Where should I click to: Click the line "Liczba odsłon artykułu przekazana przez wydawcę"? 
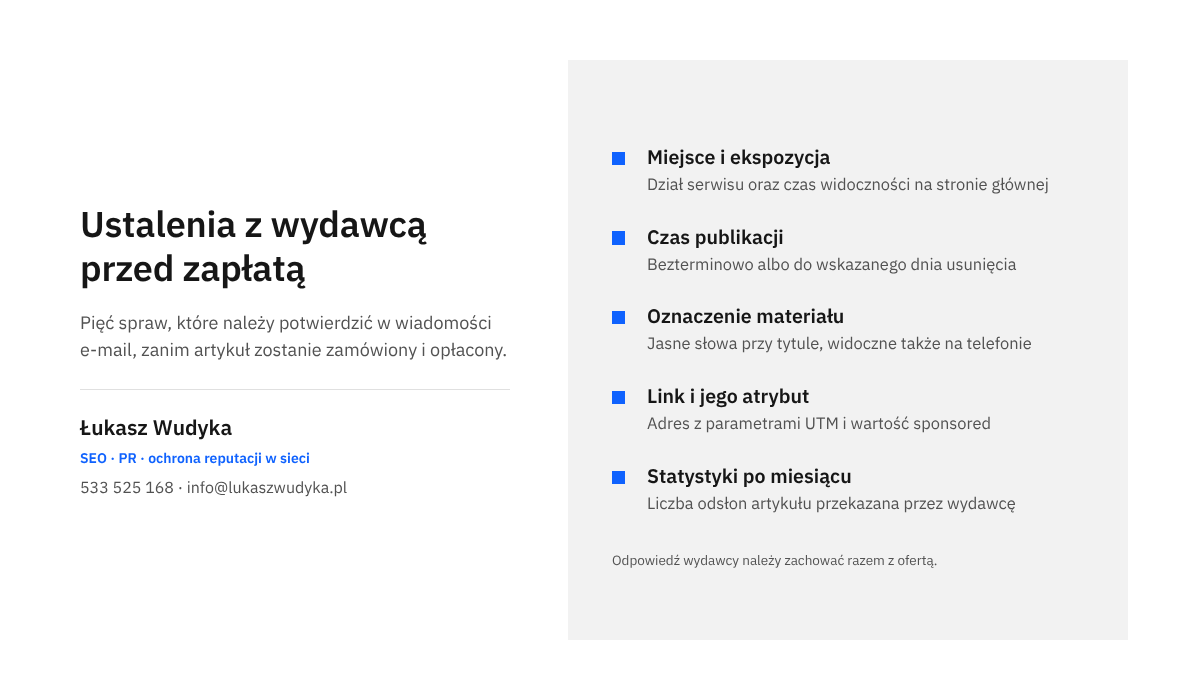click(831, 504)
